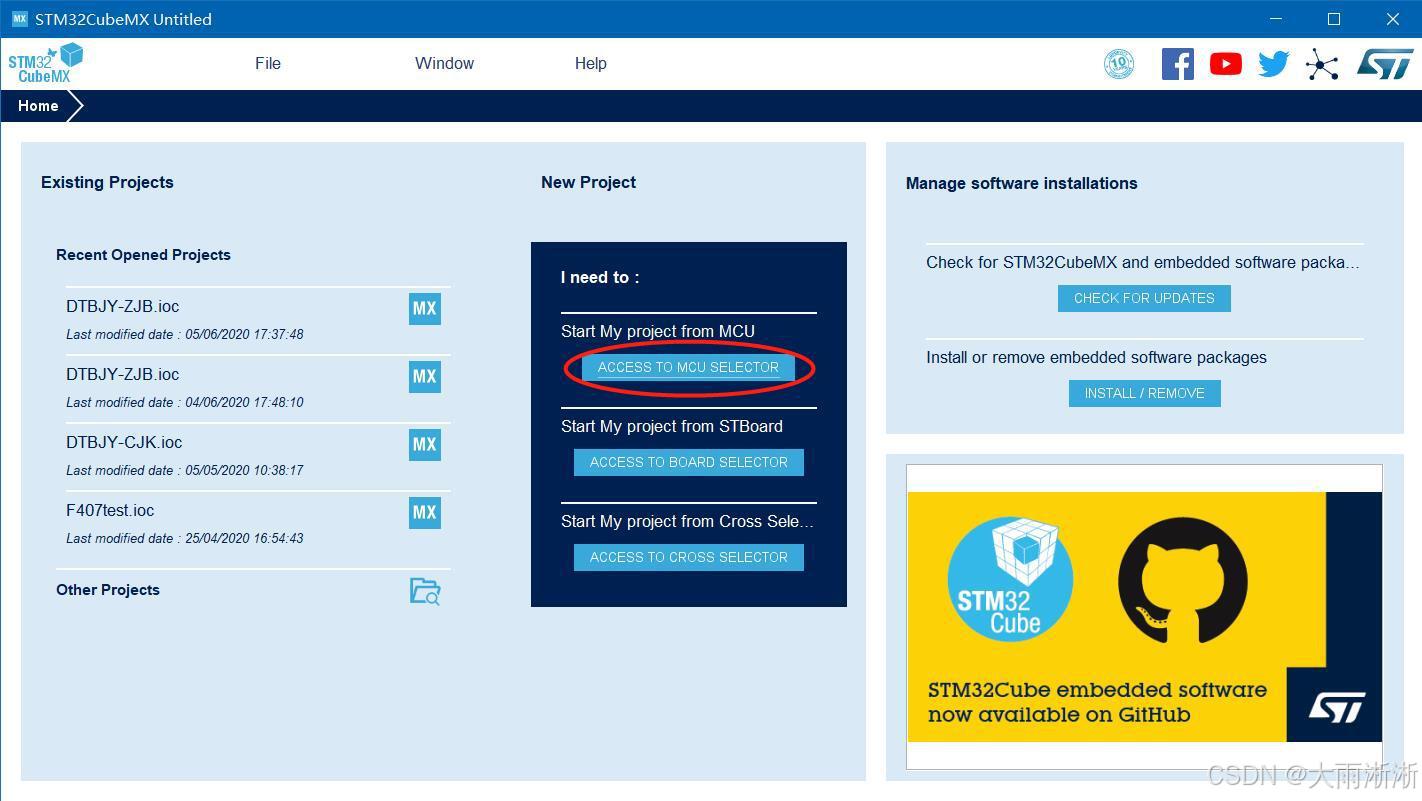Open the File menu
The image size is (1422, 801).
[268, 63]
